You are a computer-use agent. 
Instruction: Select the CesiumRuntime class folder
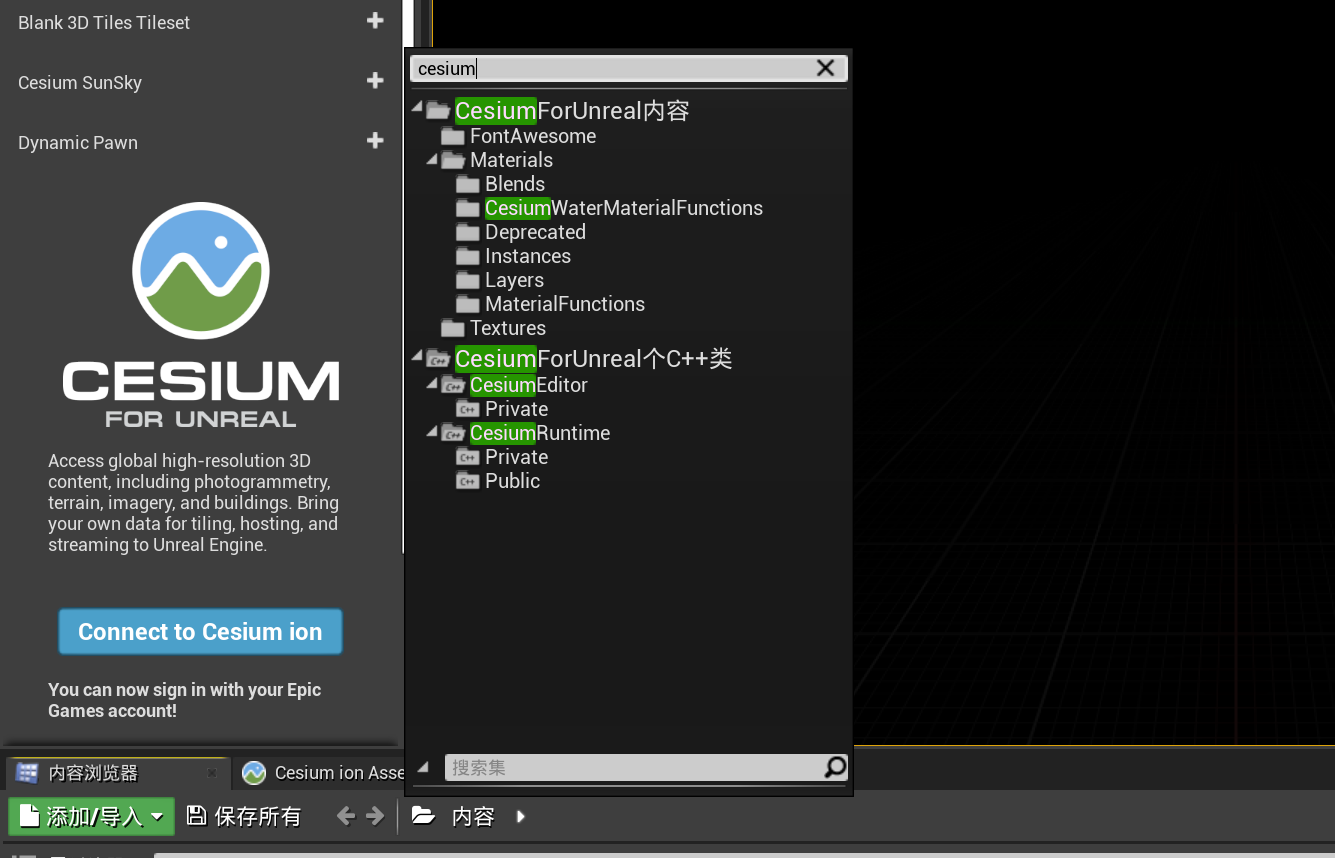coord(539,433)
